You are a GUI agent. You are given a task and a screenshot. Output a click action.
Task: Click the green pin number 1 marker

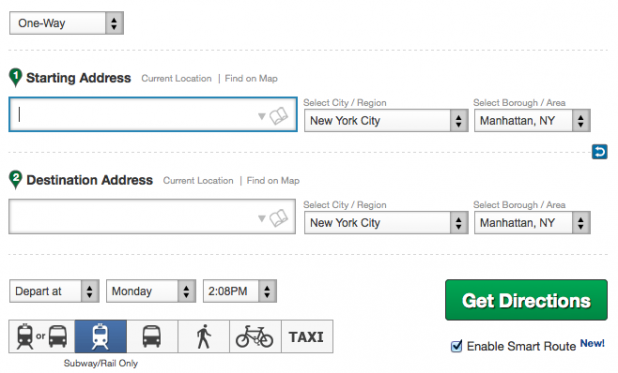(15, 77)
